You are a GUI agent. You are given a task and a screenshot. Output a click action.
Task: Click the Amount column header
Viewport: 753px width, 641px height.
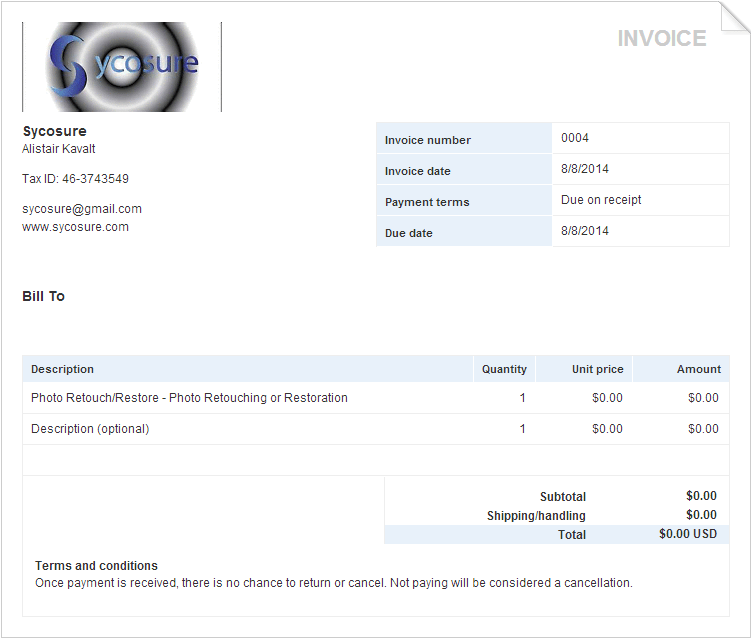[699, 369]
